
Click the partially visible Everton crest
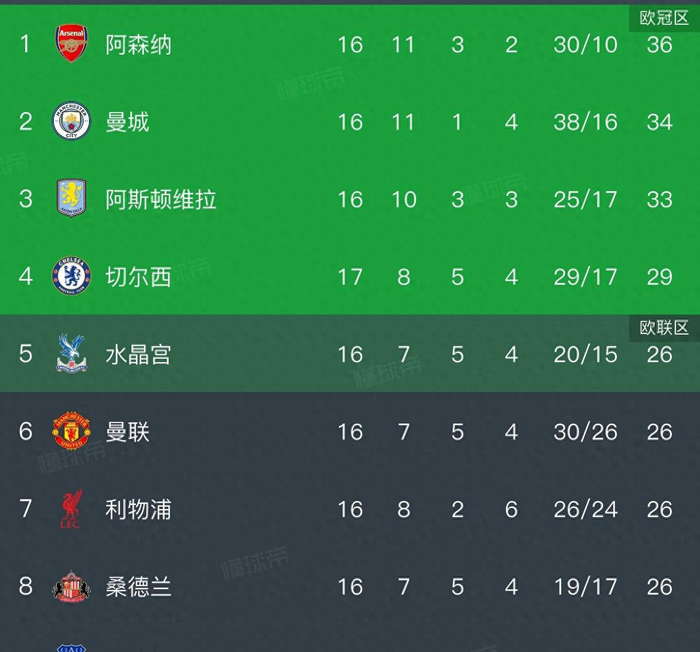pyautogui.click(x=71, y=646)
